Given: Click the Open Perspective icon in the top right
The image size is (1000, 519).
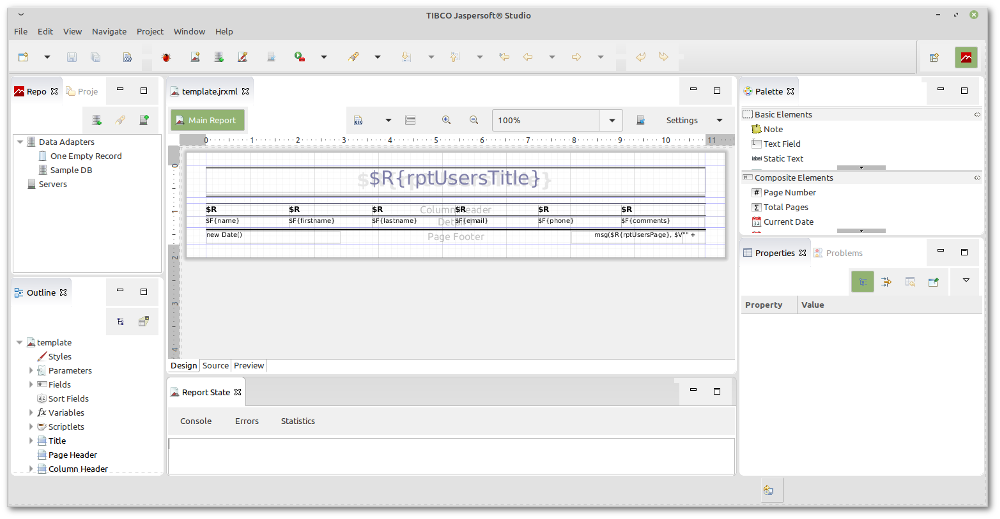Looking at the screenshot, I should [934, 57].
